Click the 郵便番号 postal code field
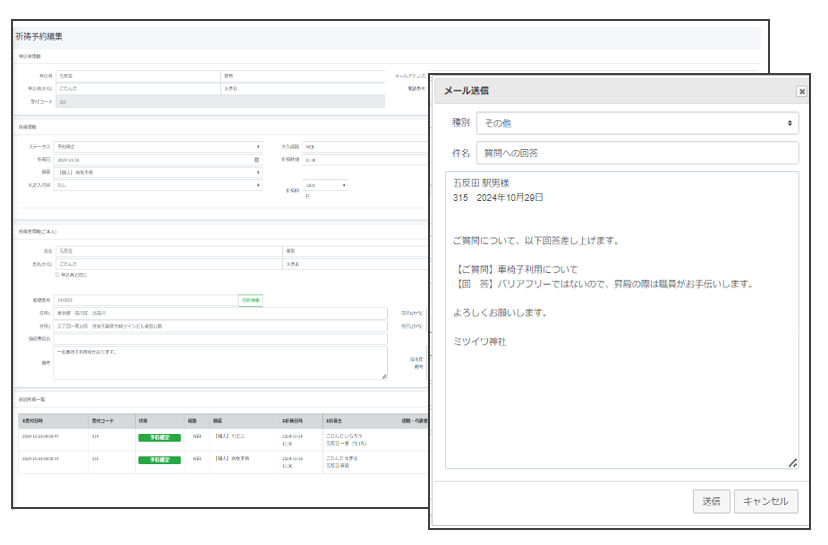Viewport: 828px width, 545px height. click(145, 300)
